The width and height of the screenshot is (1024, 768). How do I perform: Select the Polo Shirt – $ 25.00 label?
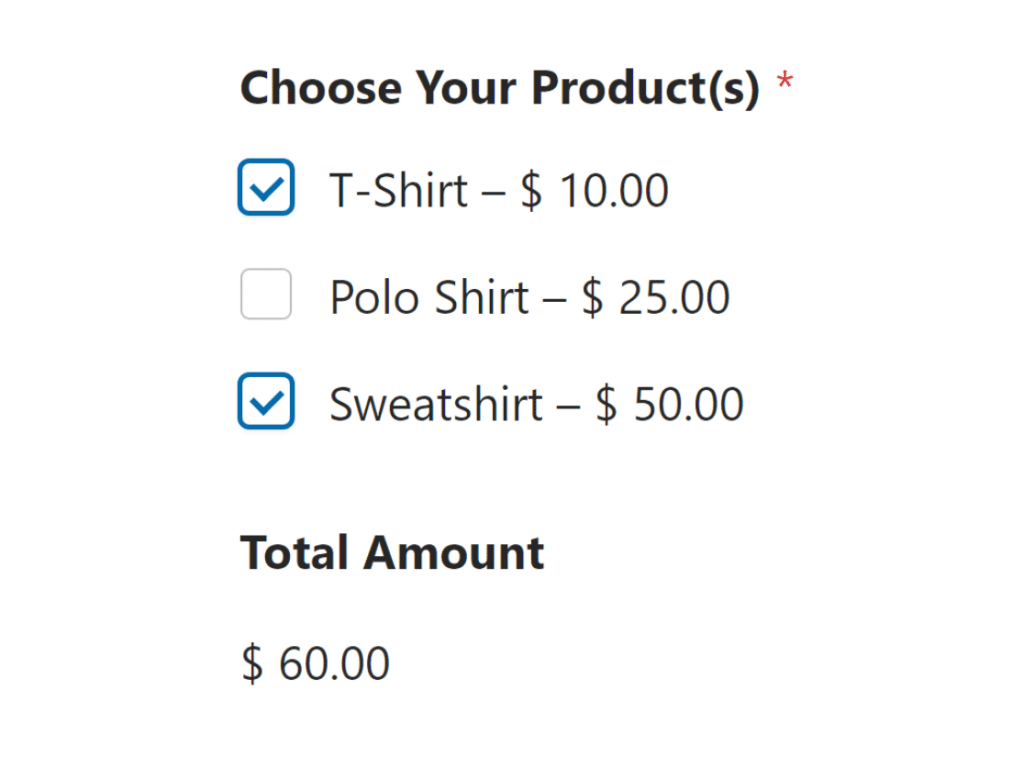(x=530, y=296)
